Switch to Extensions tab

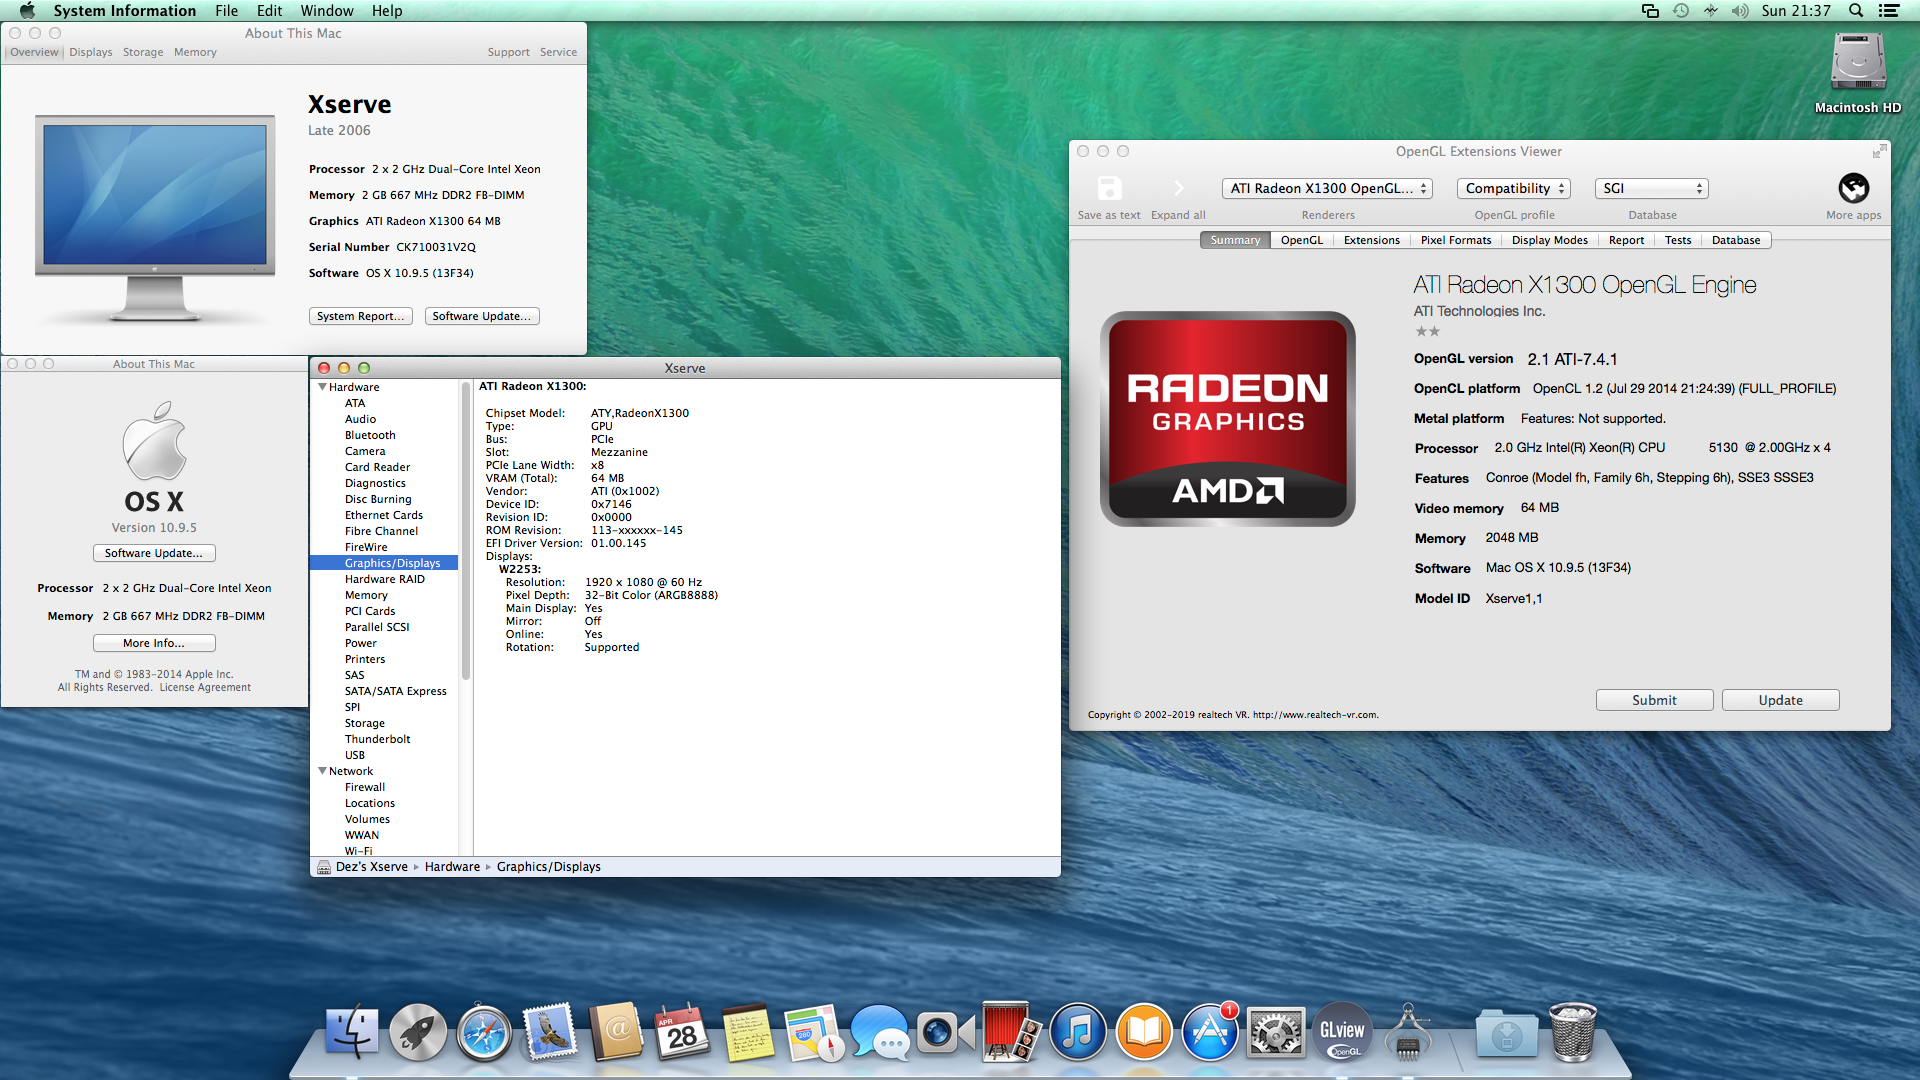tap(1371, 240)
